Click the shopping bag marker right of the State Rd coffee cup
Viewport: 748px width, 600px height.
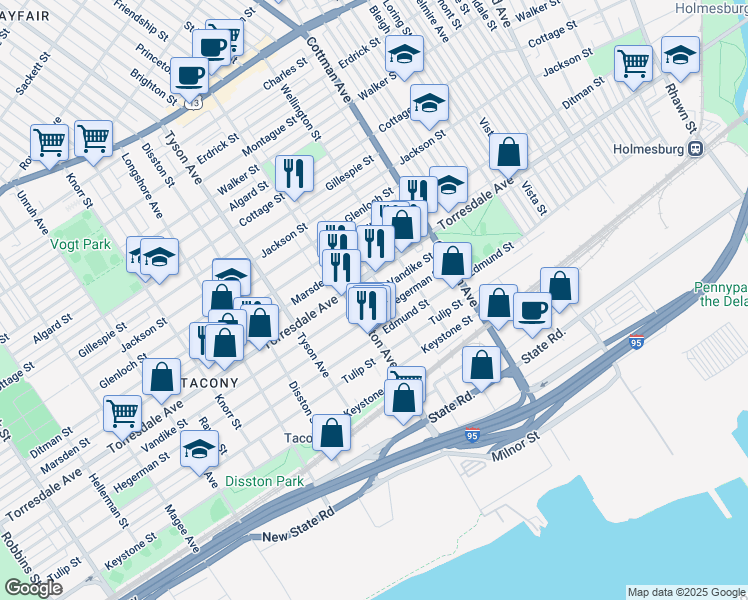pos(560,286)
